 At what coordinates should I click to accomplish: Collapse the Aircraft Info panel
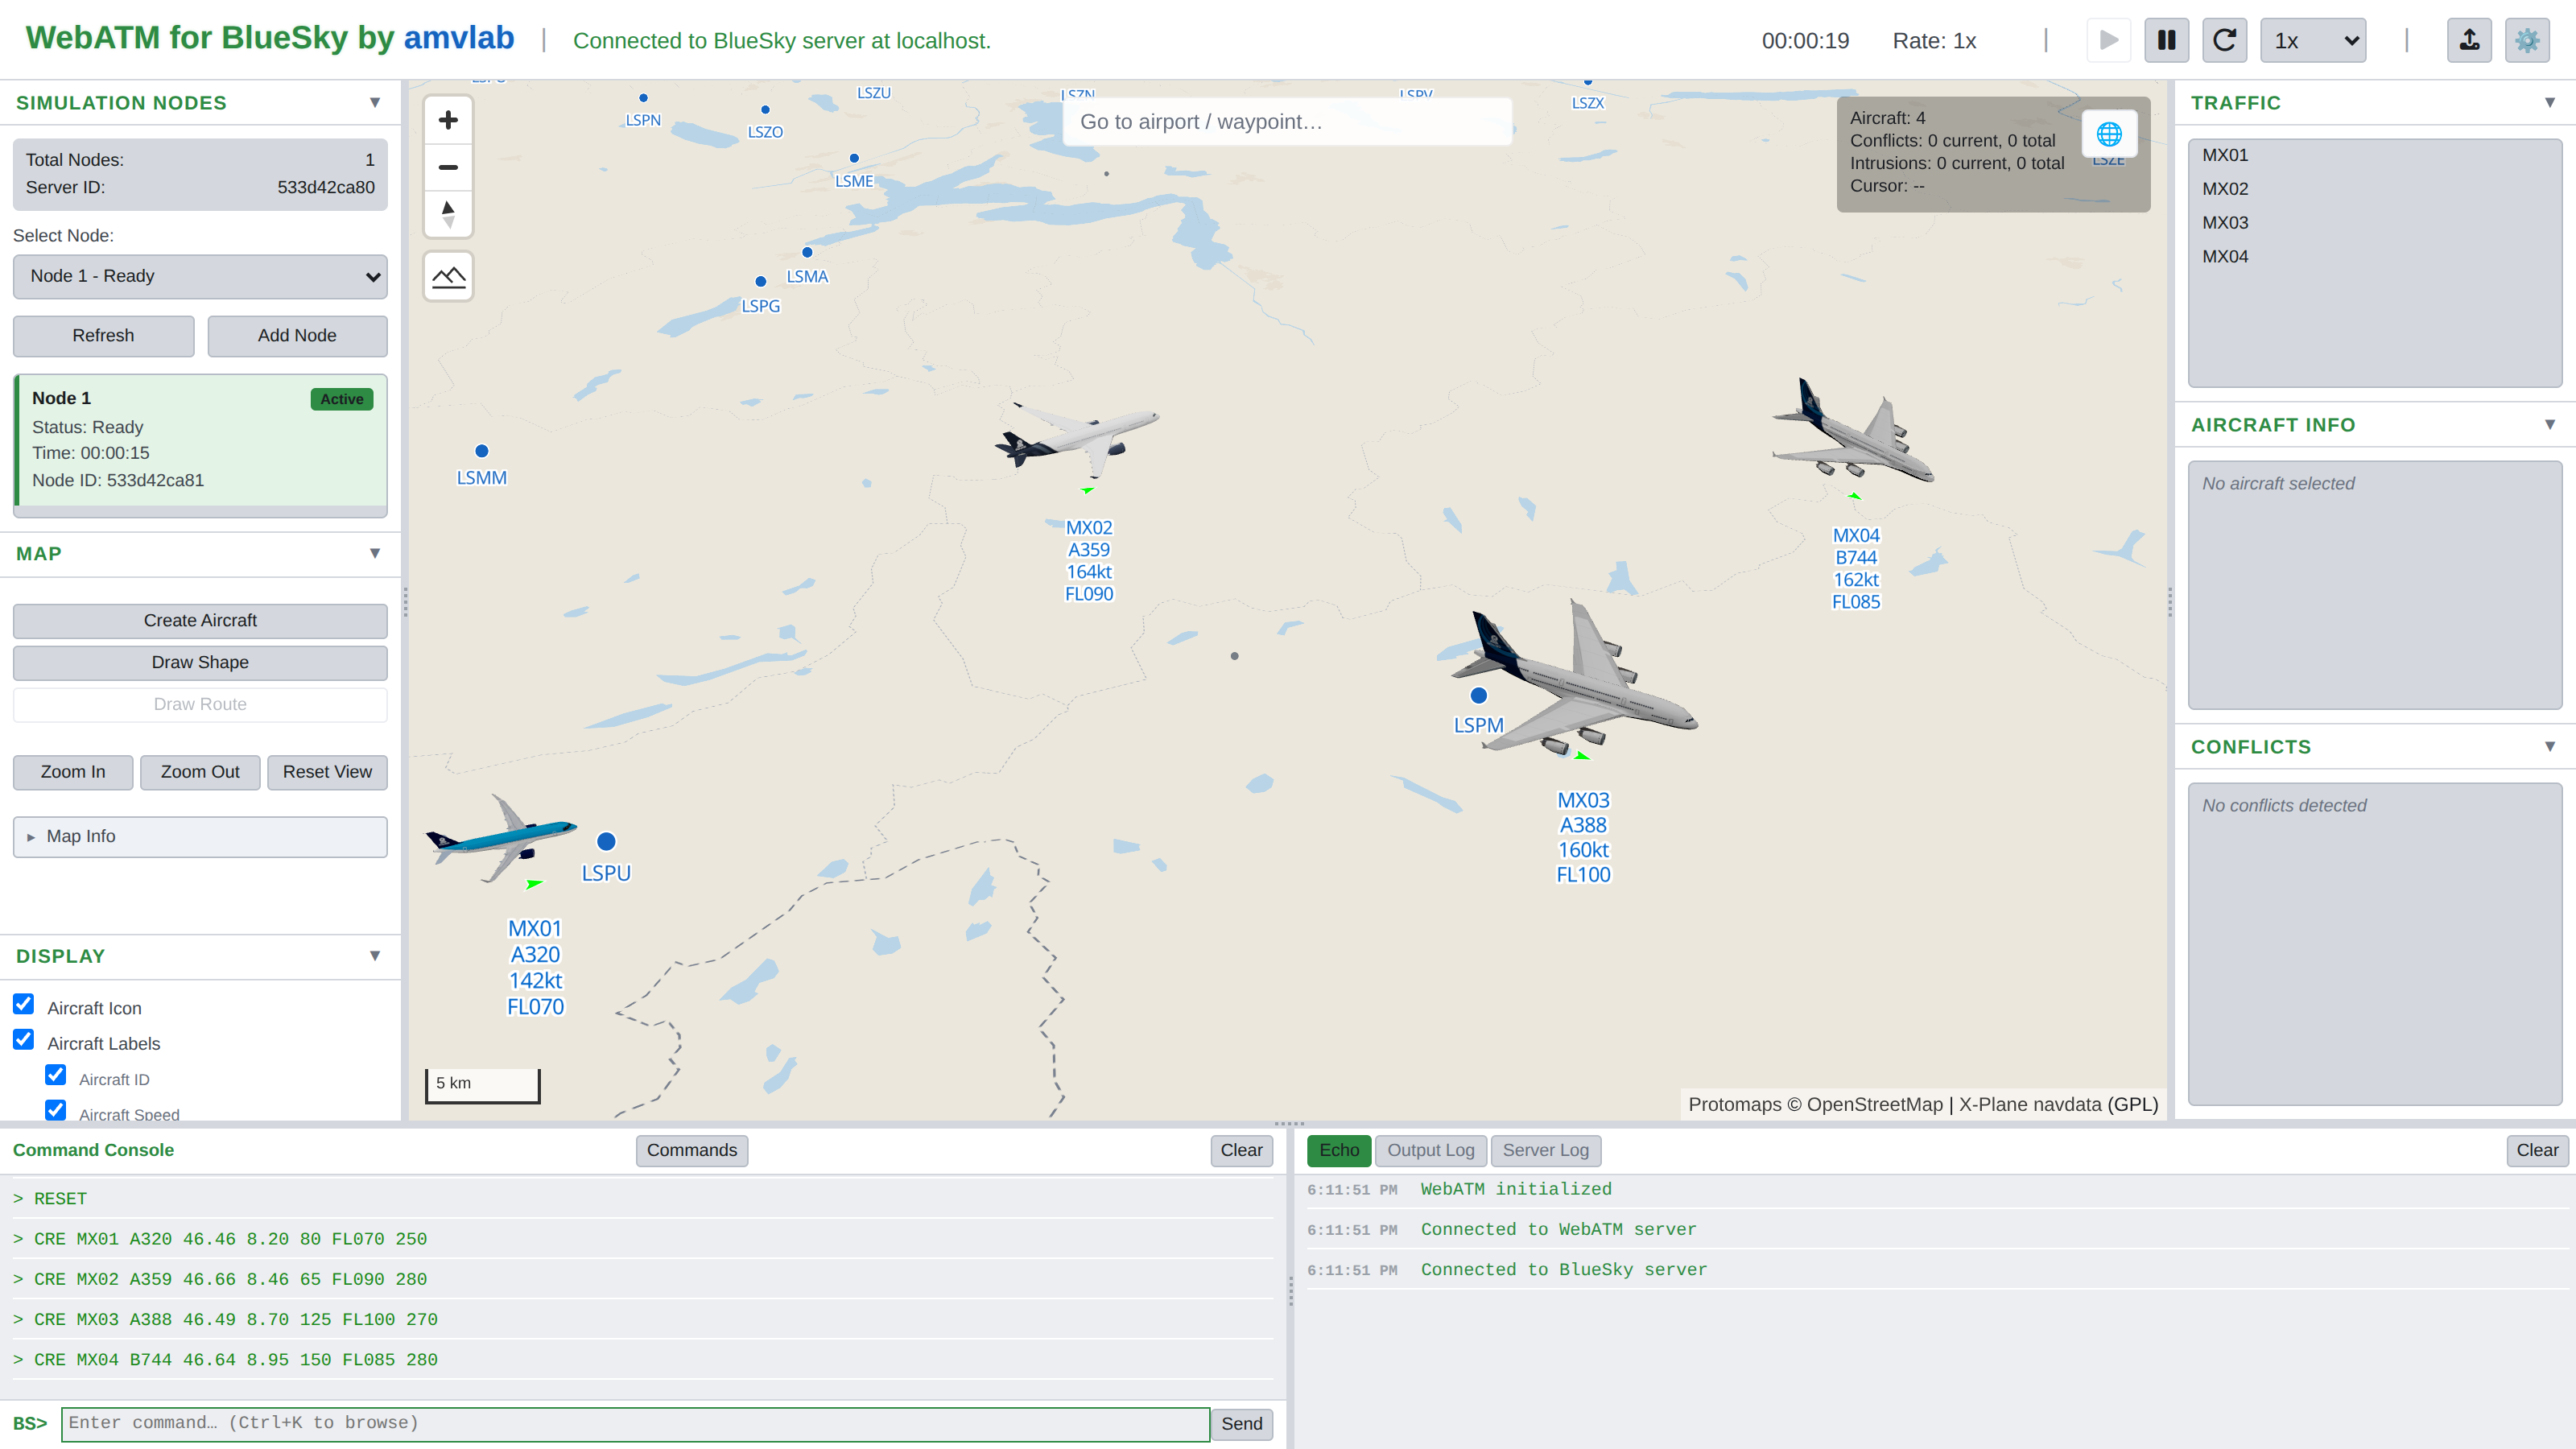coord(2550,424)
